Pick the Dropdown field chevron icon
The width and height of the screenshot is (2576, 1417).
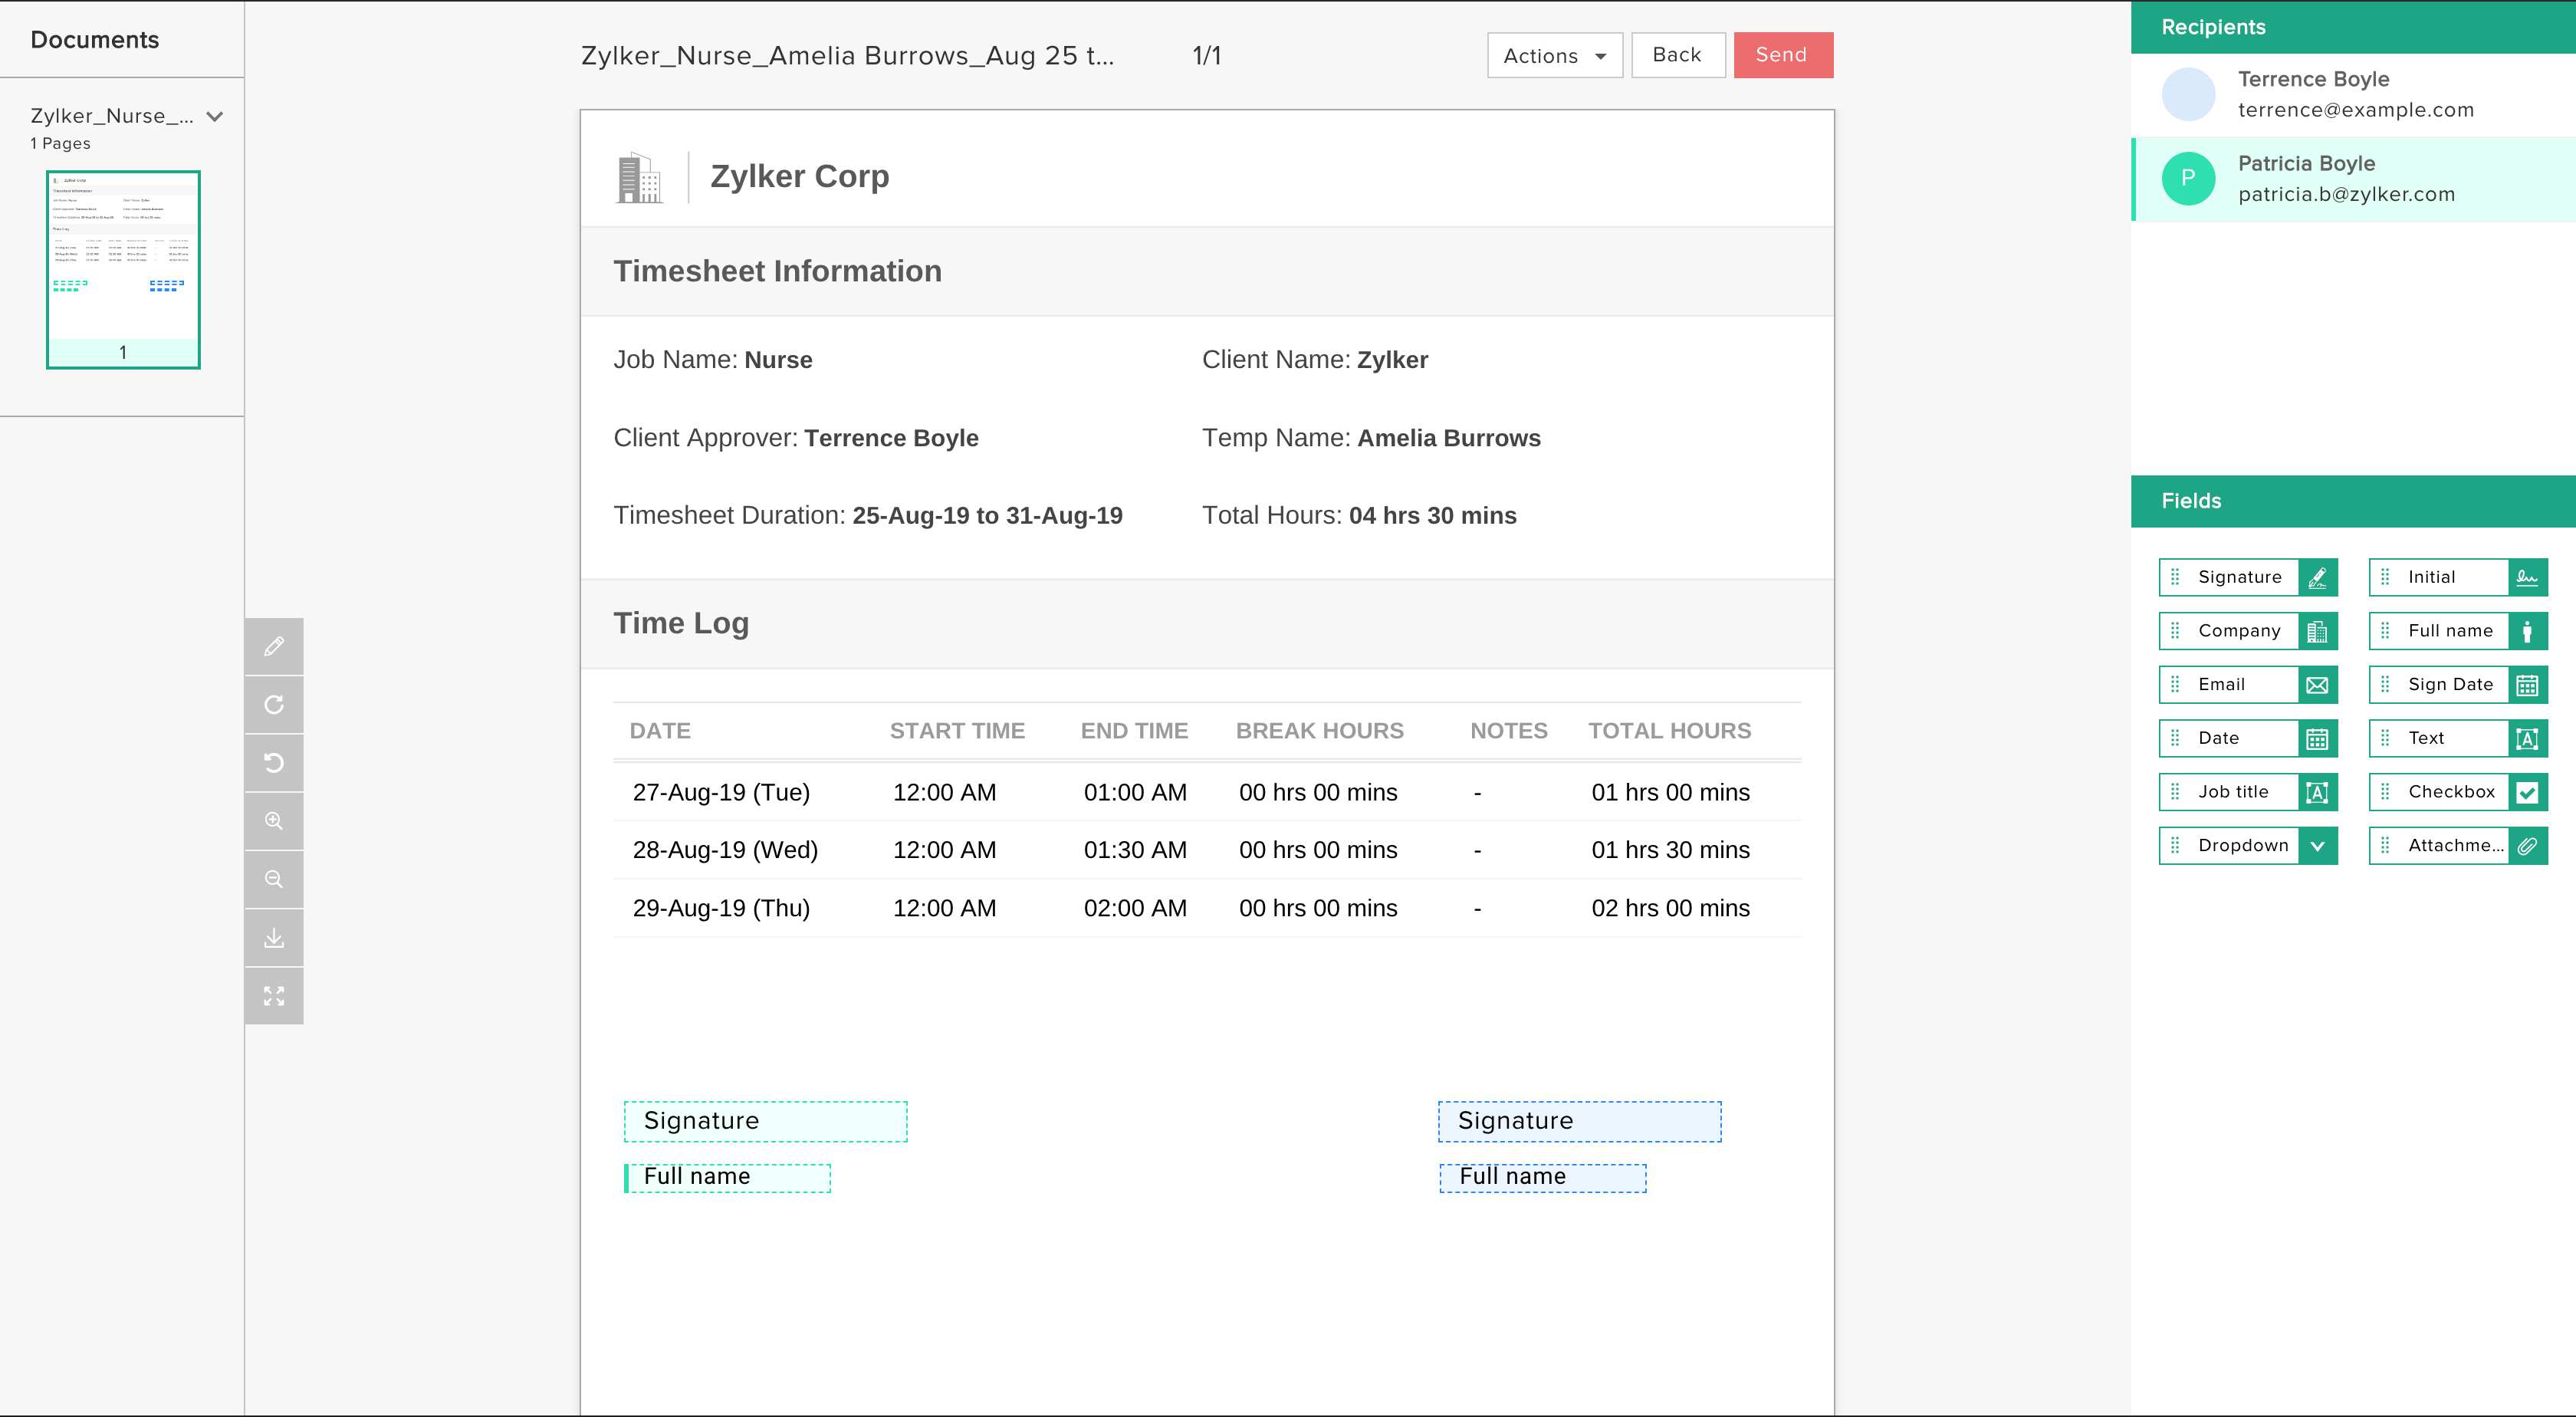pyautogui.click(x=2317, y=846)
